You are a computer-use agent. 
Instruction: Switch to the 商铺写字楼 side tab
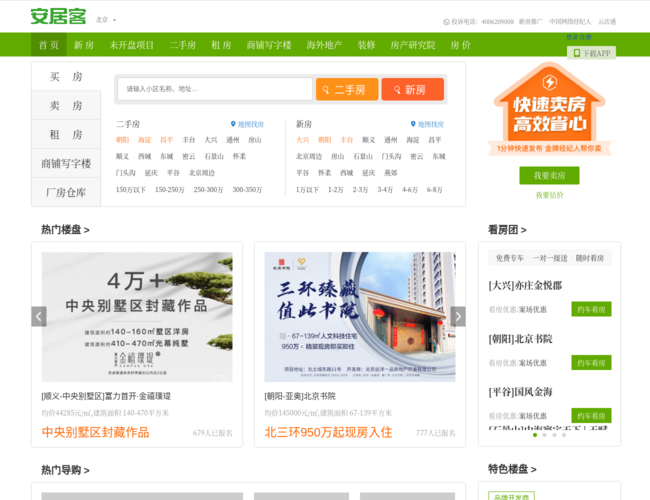pos(66,163)
